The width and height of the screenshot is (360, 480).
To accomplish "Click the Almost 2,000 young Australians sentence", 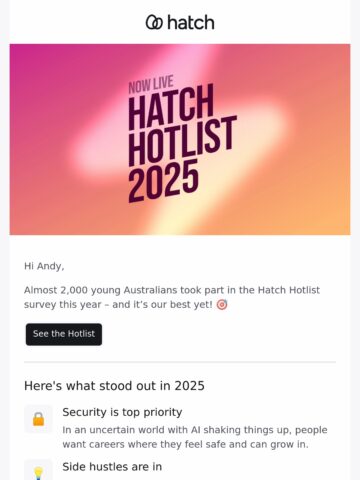I will tap(172, 290).
